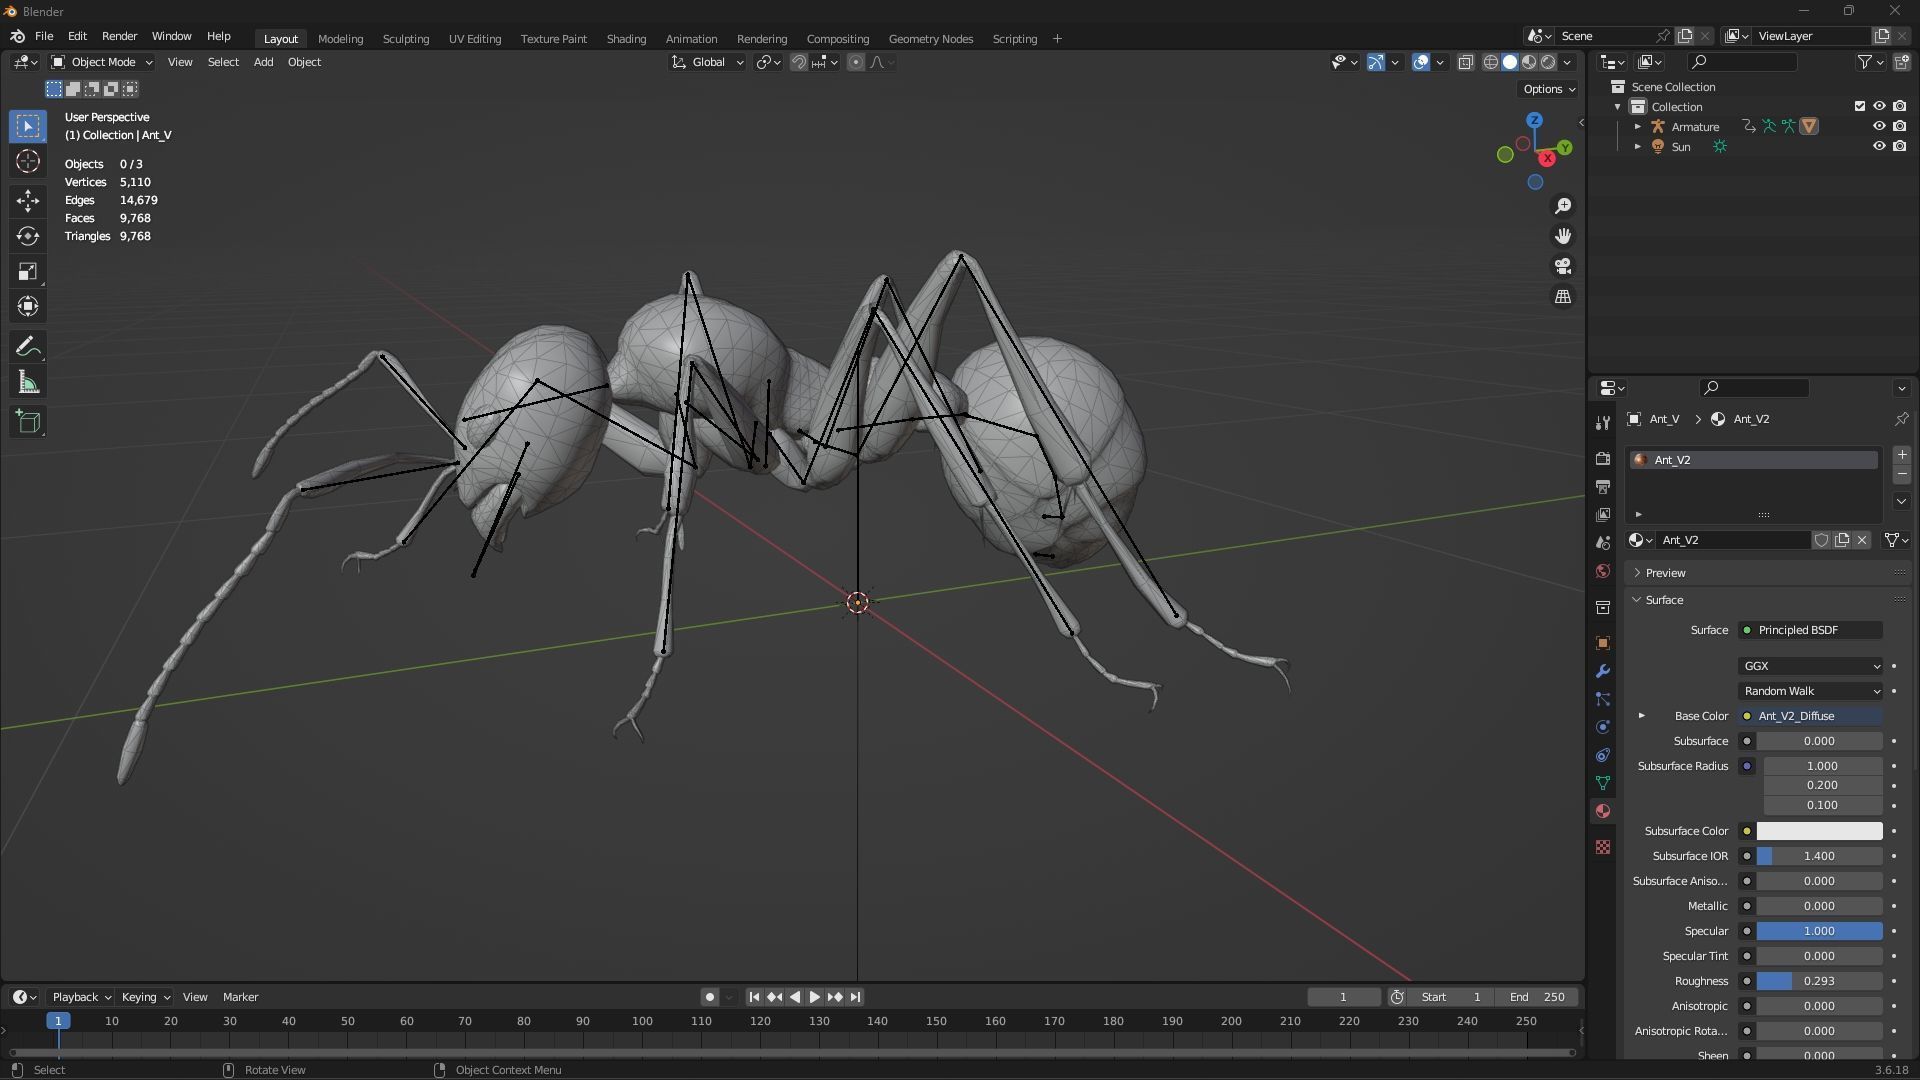
Task: Open the Render menu
Action: point(119,36)
